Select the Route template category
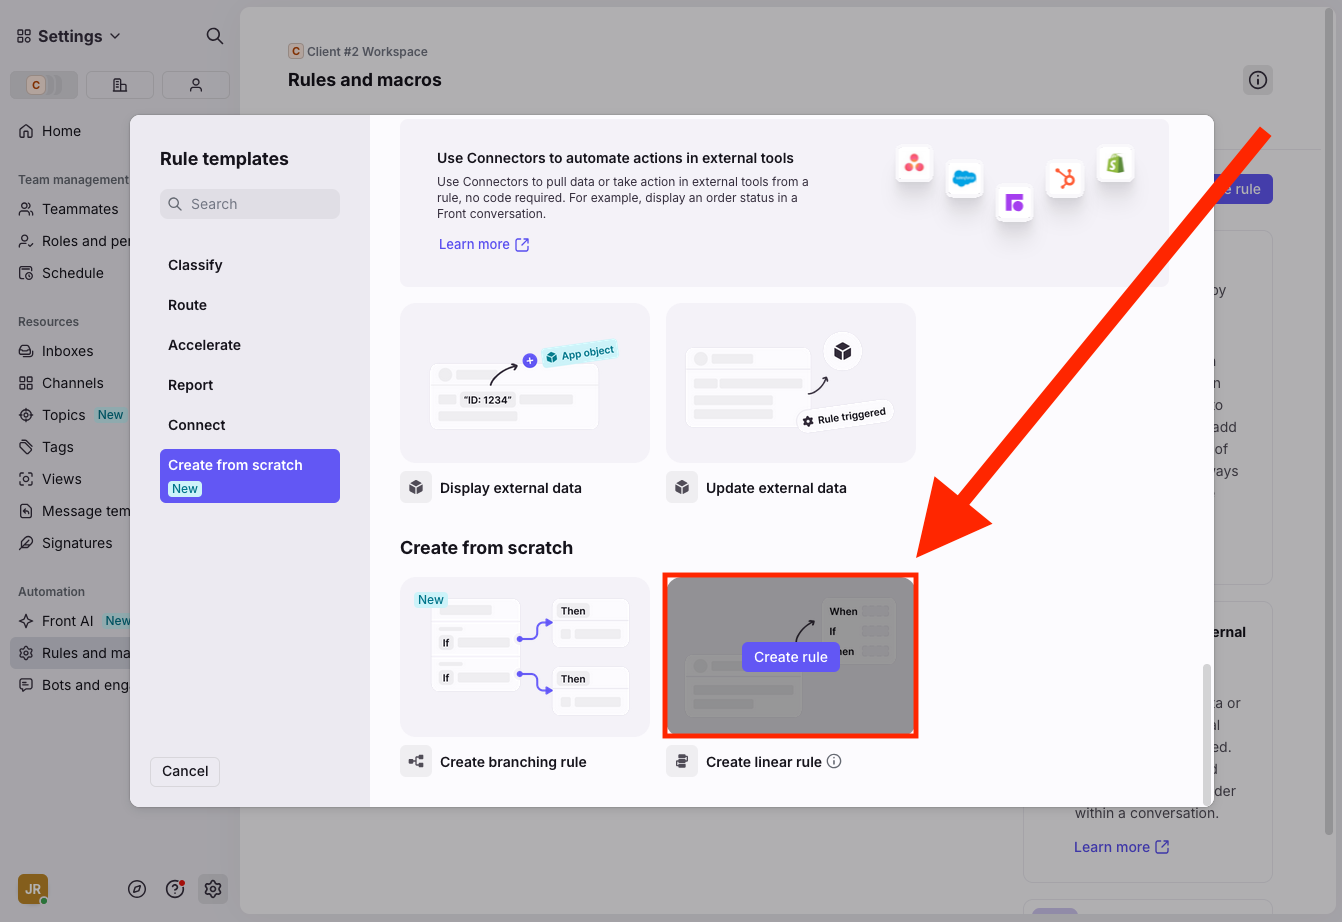The height and width of the screenshot is (922, 1342). pos(187,305)
